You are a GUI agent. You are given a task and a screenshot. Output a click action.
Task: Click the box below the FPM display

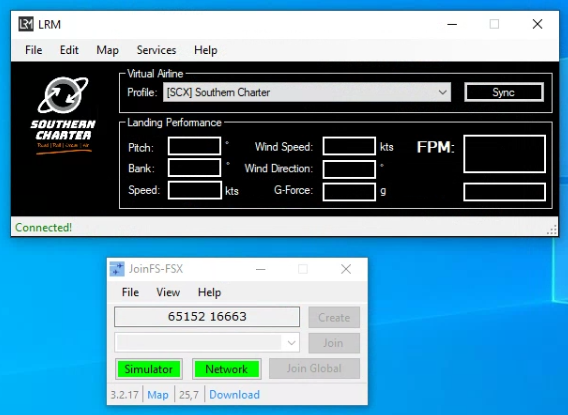(x=505, y=192)
